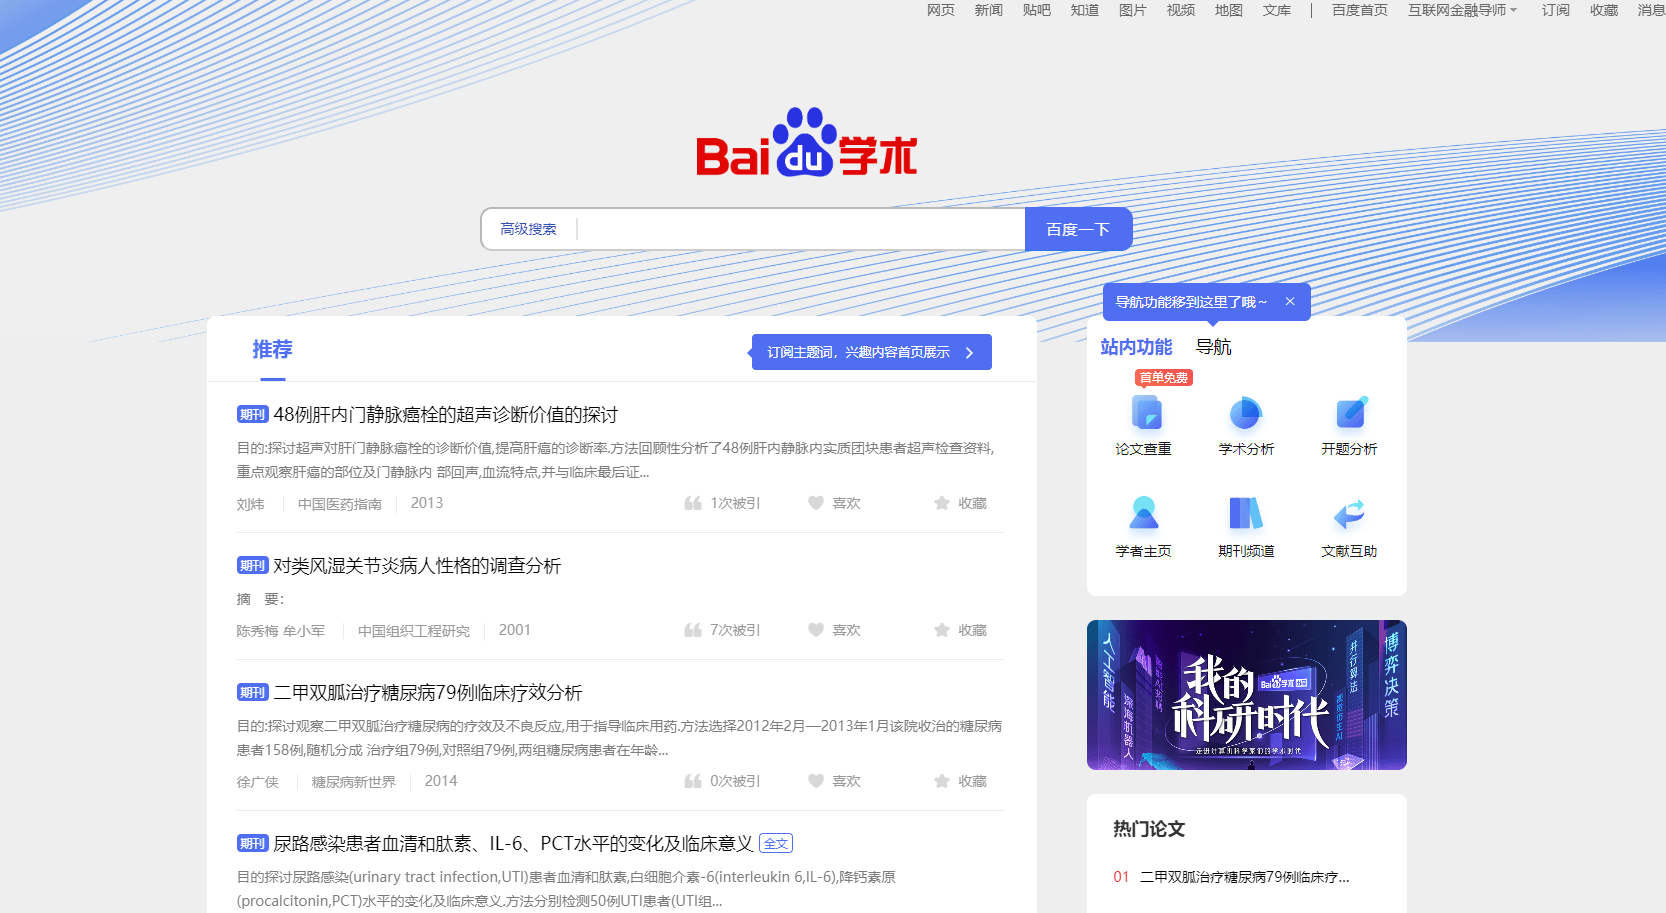Open the 开题分析 pencil icon
The width and height of the screenshot is (1666, 913).
click(1349, 413)
